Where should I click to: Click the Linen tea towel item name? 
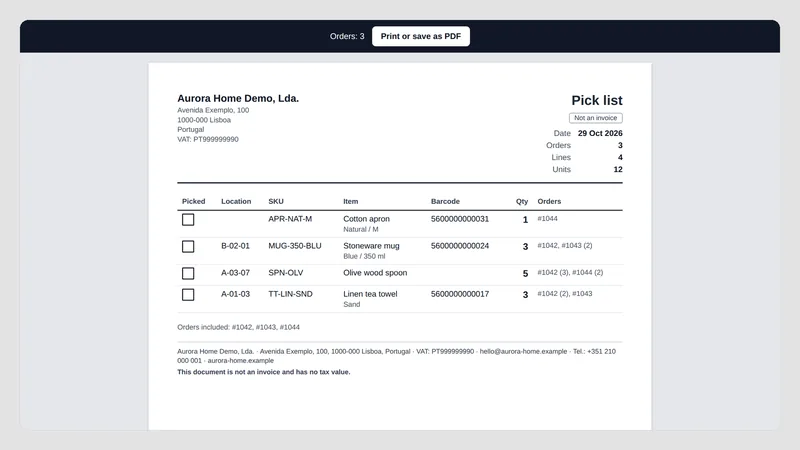(370, 294)
